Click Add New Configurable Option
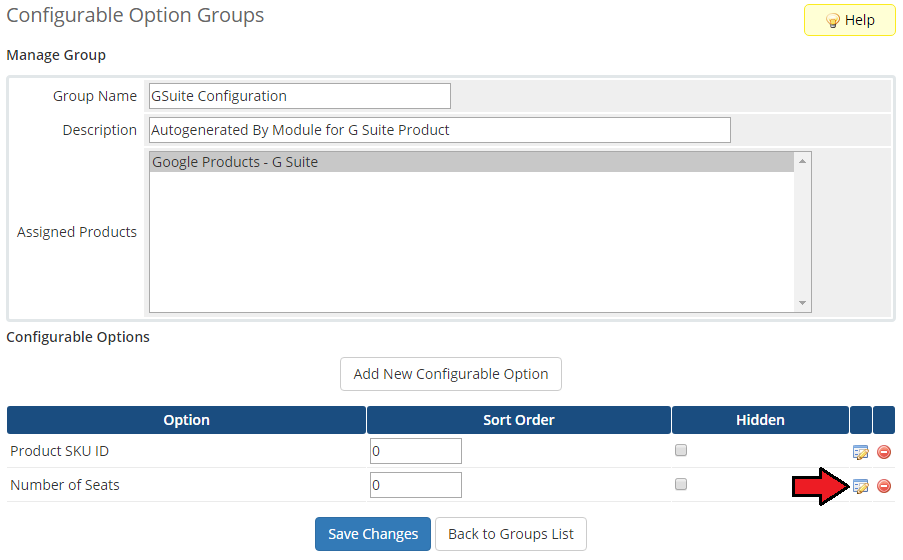 450,374
